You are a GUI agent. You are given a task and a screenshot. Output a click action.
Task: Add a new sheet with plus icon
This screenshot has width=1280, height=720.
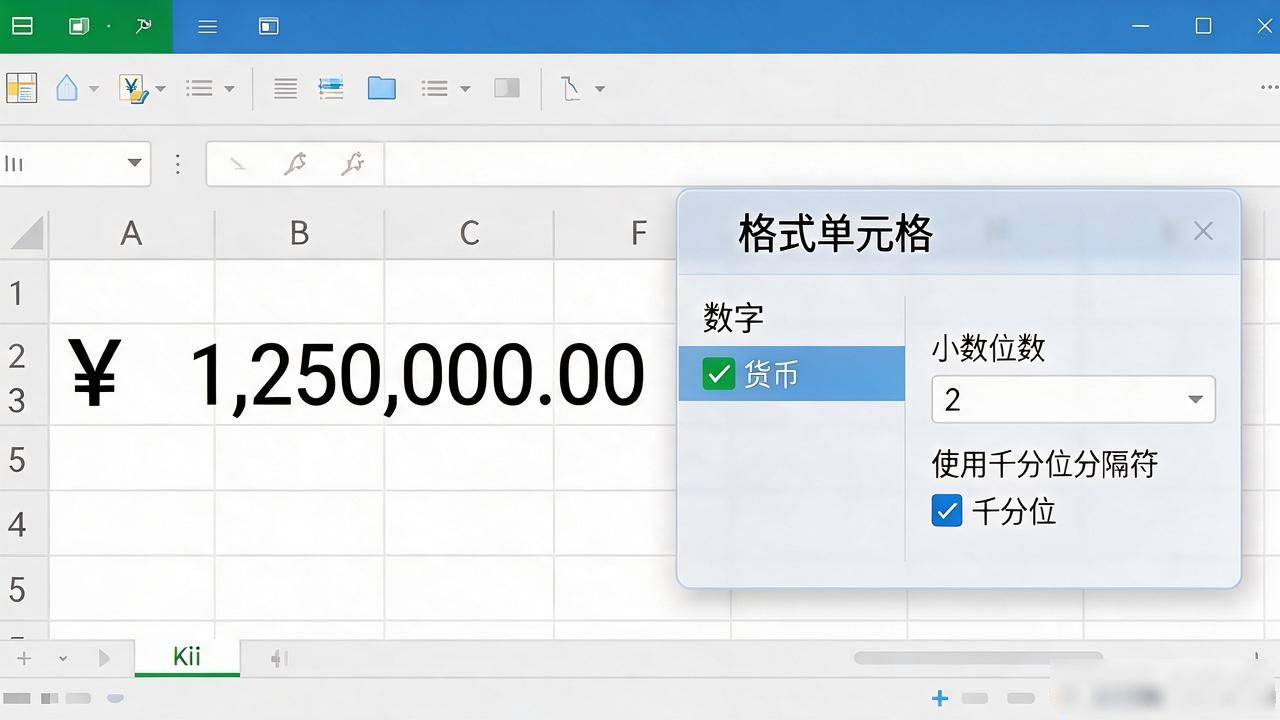click(x=24, y=658)
